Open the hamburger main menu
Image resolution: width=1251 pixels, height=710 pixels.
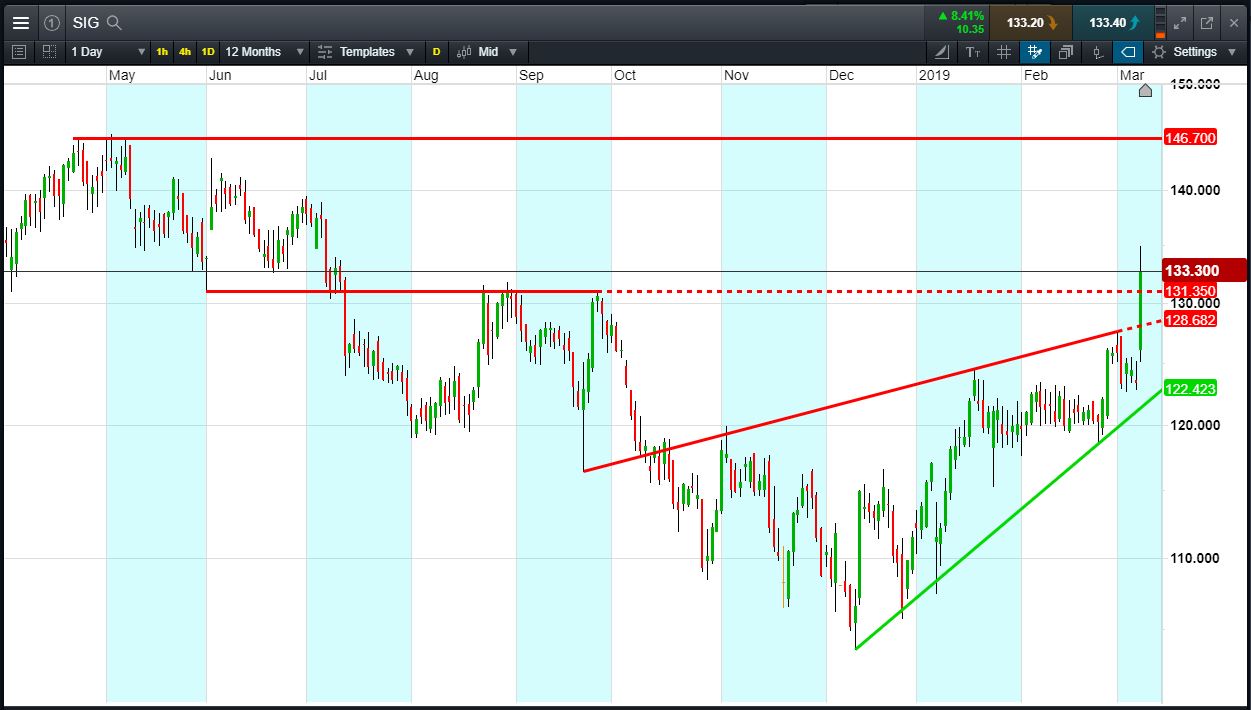point(20,22)
